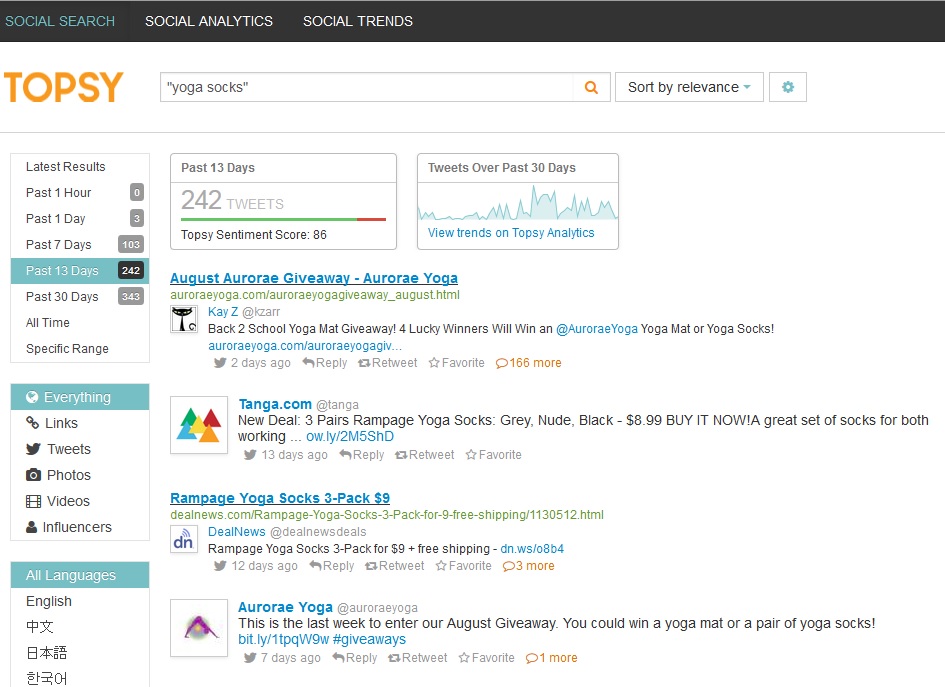Open the Sort by relevance dropdown

tap(689, 87)
